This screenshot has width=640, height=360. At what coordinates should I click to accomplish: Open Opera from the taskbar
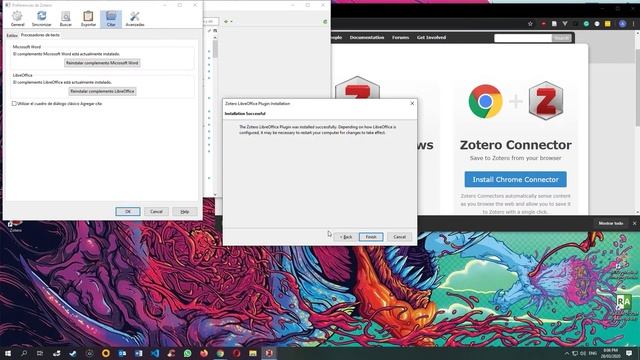tap(236, 353)
